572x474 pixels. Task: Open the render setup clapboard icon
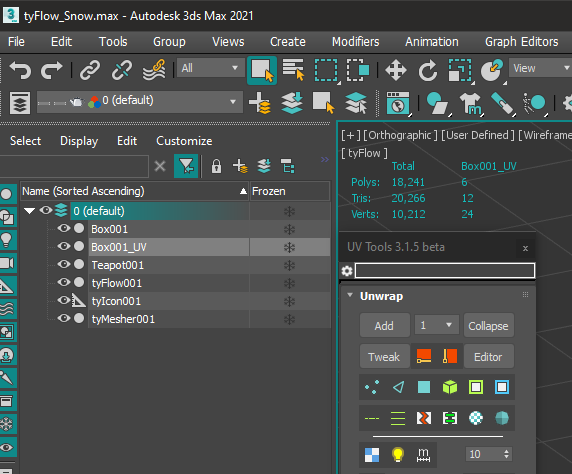pyautogui.click(x=398, y=104)
